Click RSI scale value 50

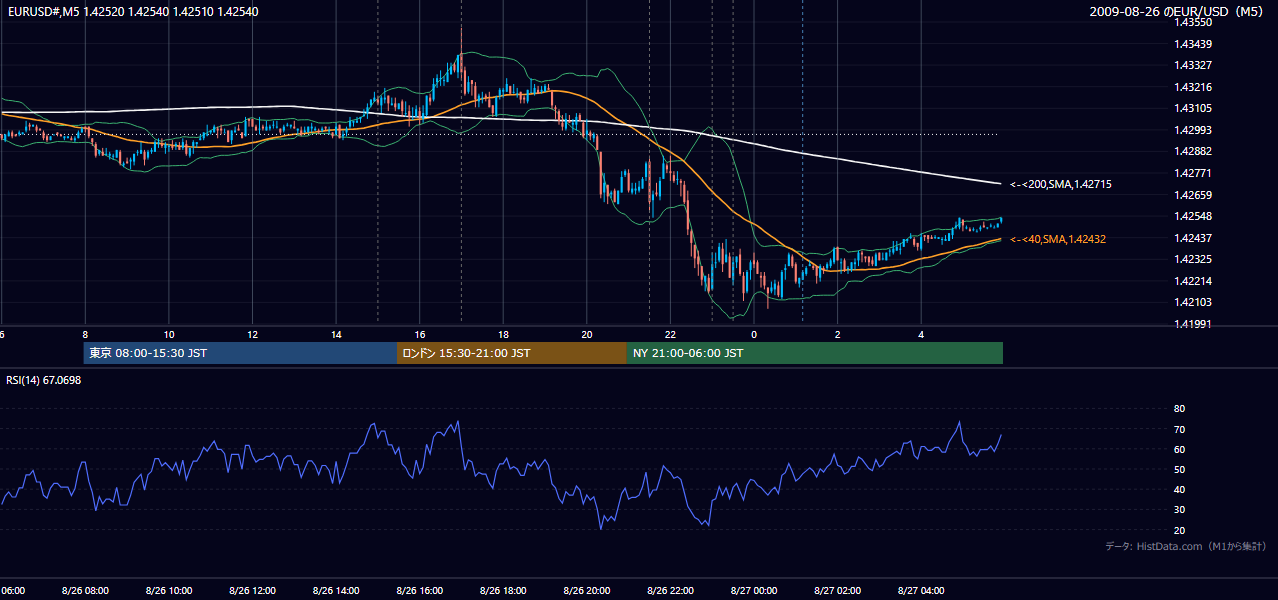point(1179,469)
